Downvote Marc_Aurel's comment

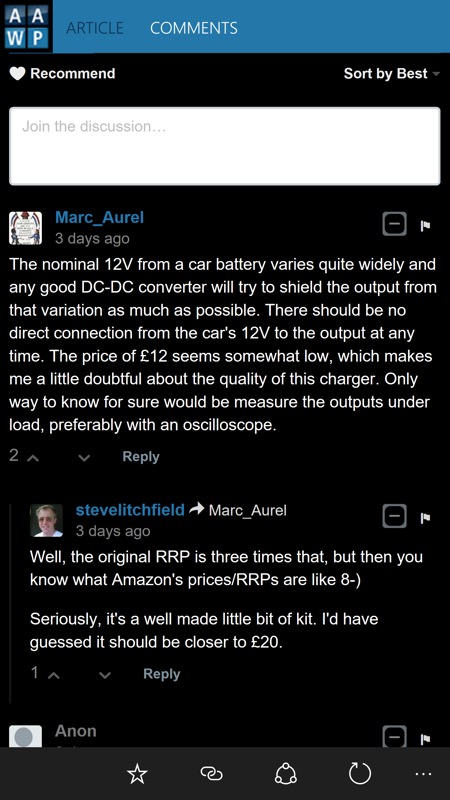click(x=84, y=458)
